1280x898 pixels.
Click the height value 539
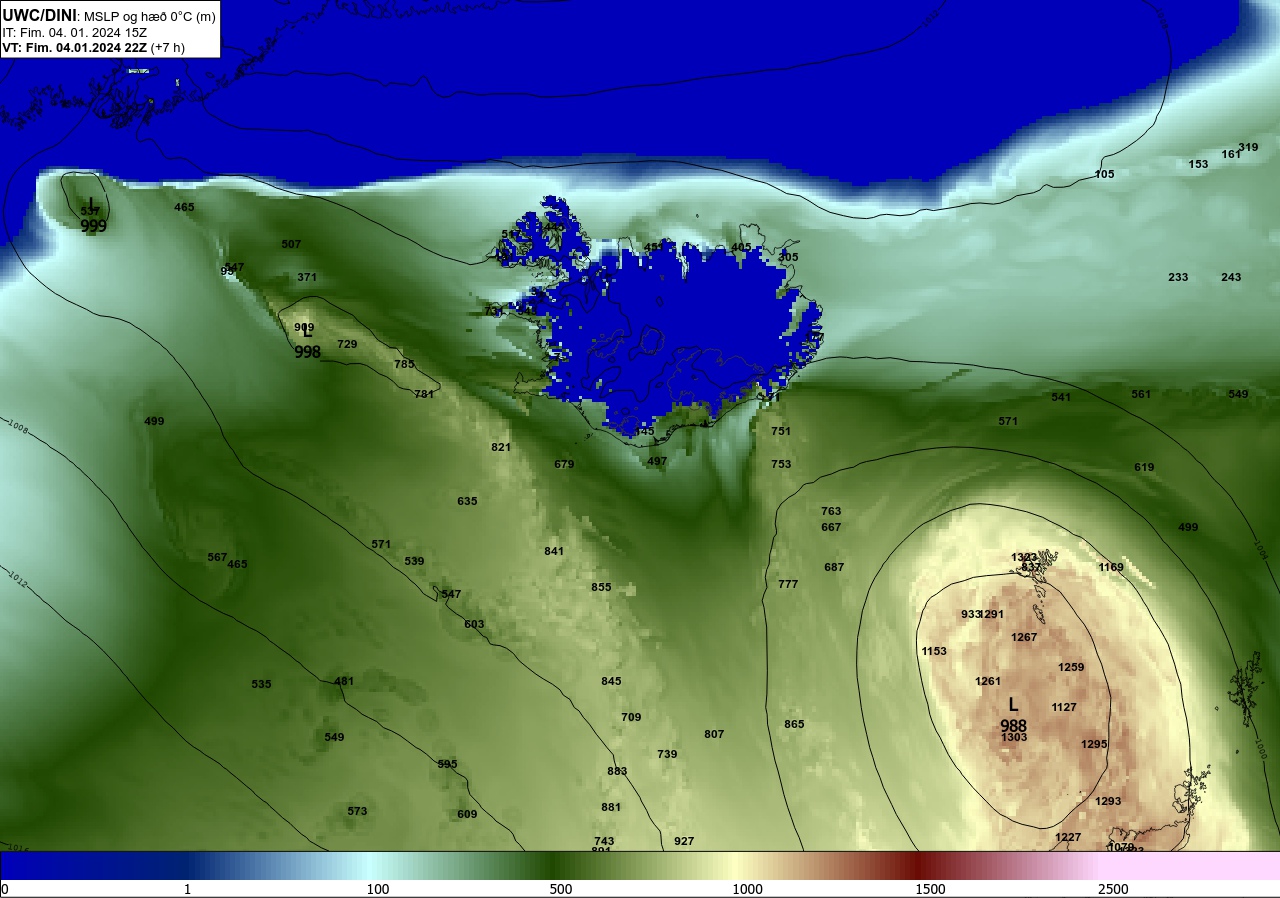(414, 561)
